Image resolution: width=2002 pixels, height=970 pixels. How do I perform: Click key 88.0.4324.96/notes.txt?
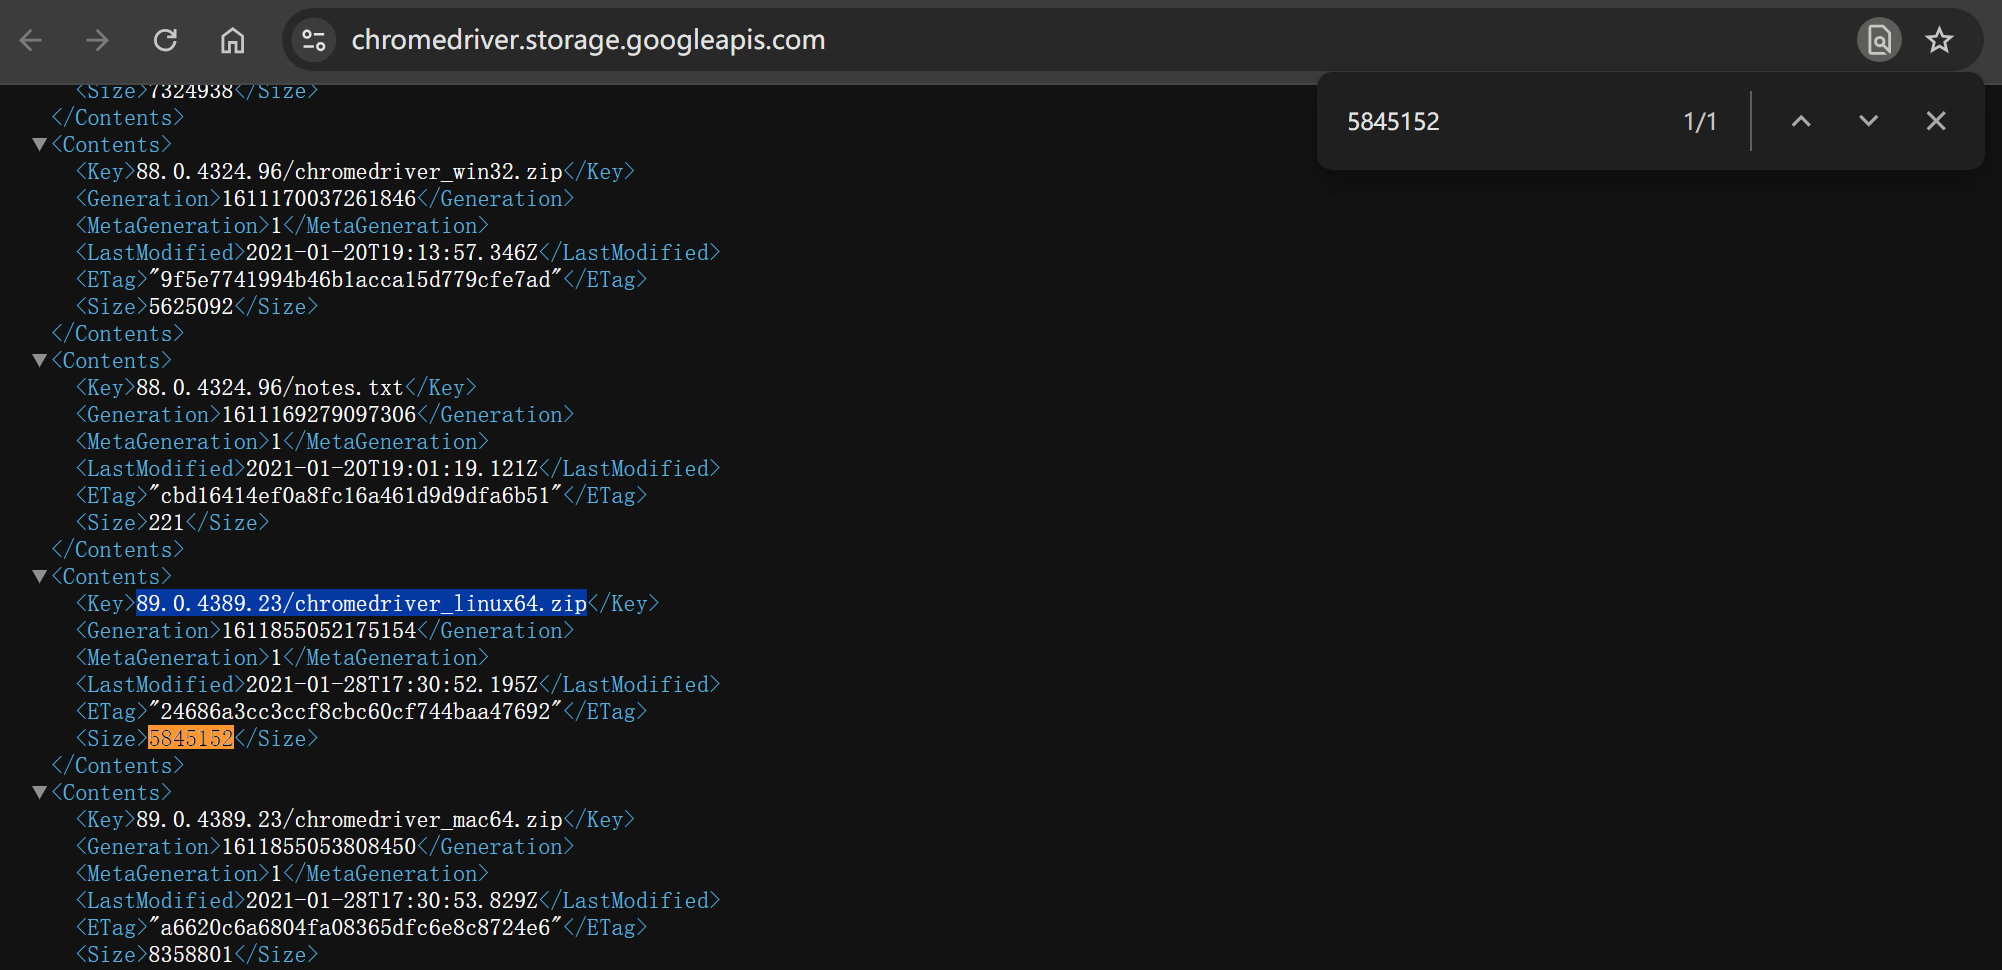coord(270,388)
